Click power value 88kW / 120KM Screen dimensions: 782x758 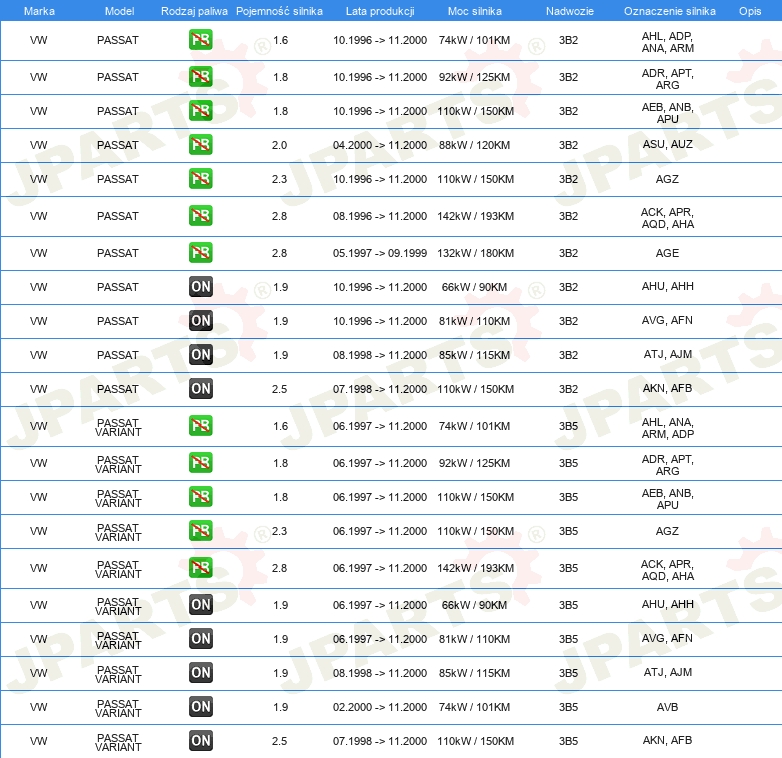click(474, 145)
